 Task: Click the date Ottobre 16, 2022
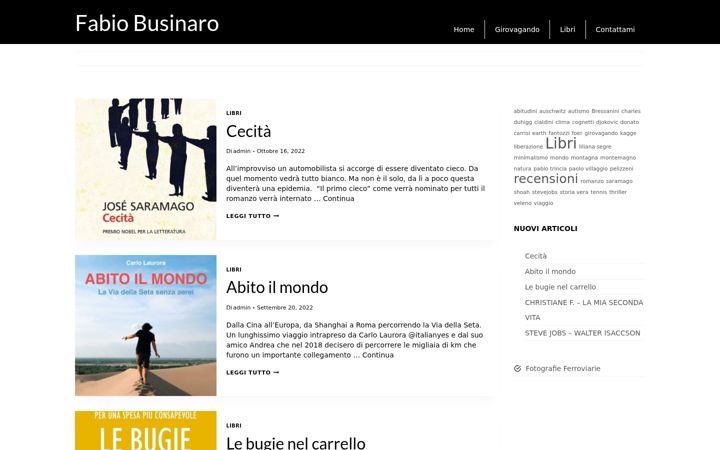[x=281, y=151]
